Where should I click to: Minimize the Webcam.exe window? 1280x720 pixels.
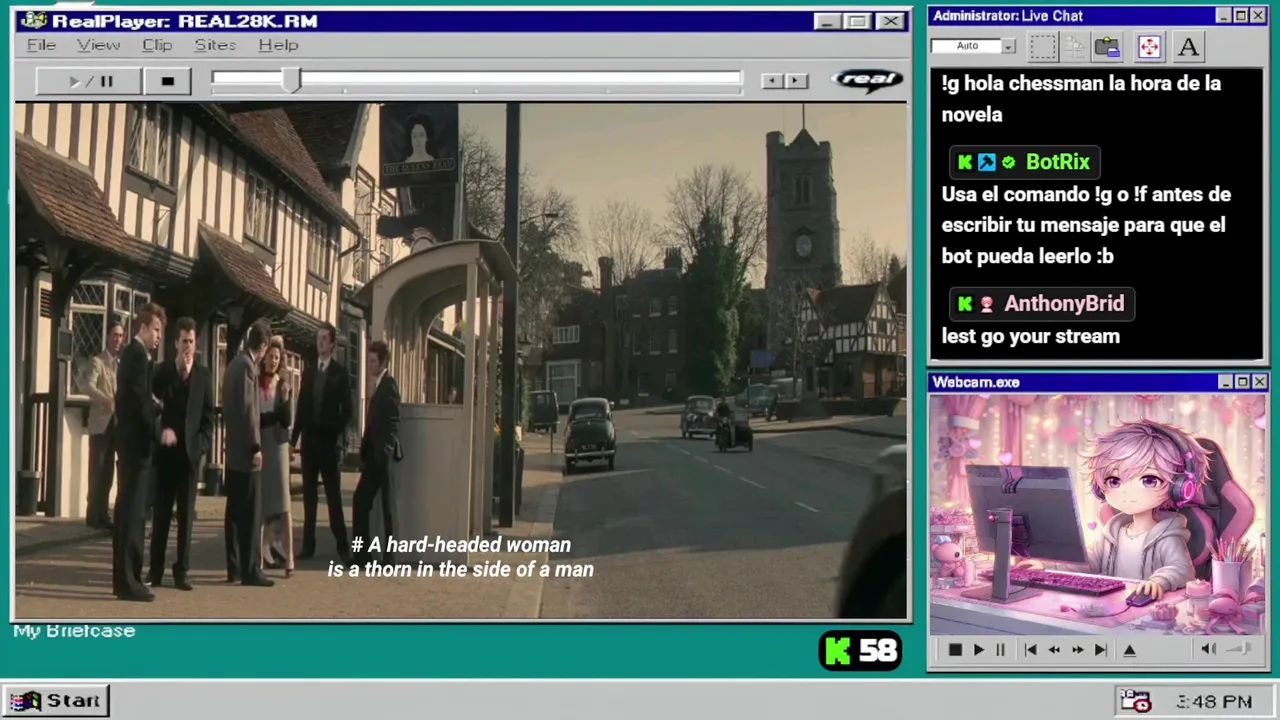pos(1225,382)
